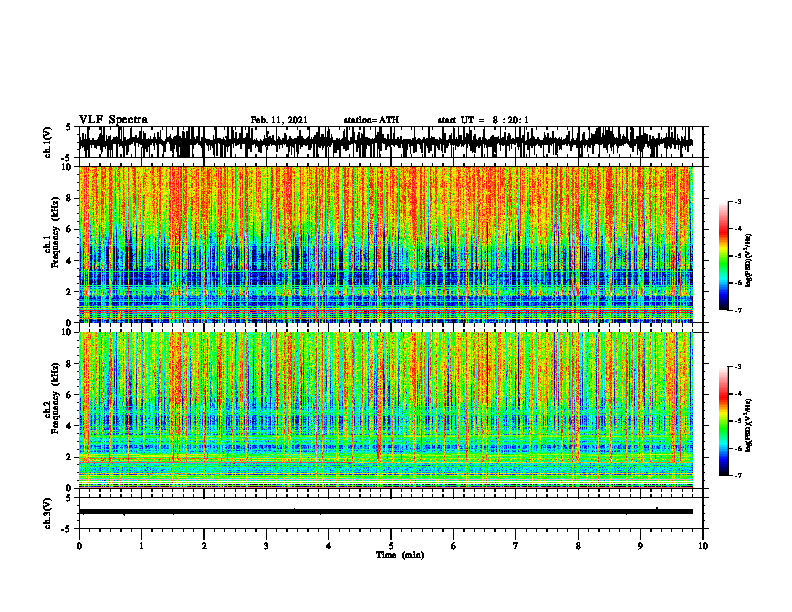Click the ch.1 spectrogram panel
The image size is (792, 612).
pyautogui.click(x=386, y=244)
